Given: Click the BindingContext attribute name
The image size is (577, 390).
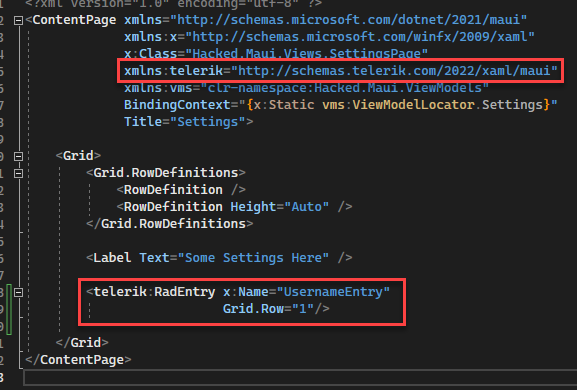Looking at the screenshot, I should [x=177, y=105].
